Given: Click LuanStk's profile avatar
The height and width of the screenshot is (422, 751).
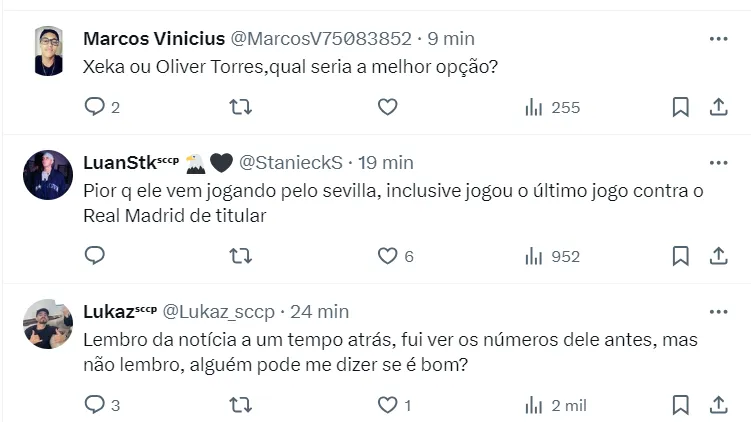Looking at the screenshot, I should point(48,176).
